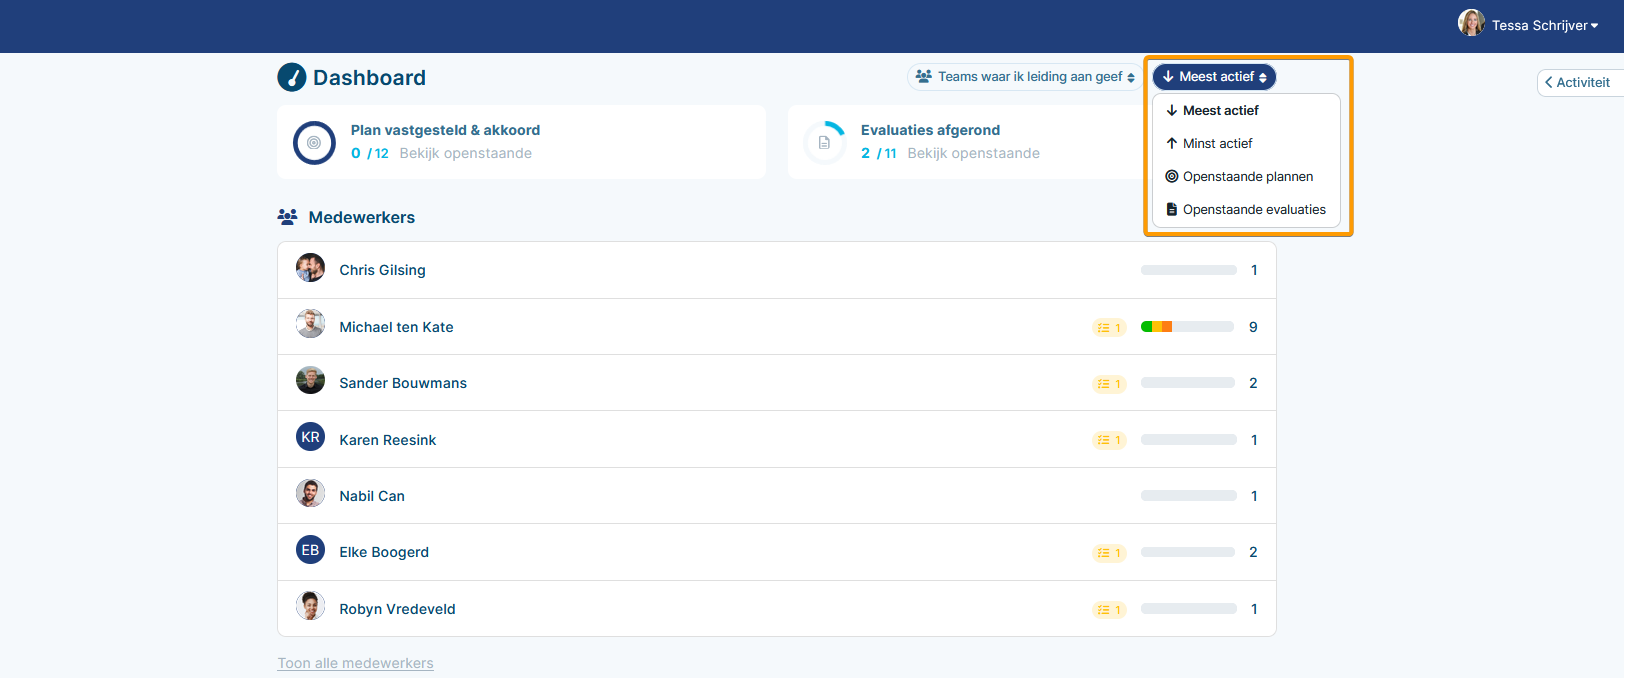Click the teams icon in the team filter
Image resolution: width=1625 pixels, height=678 pixels.
click(924, 76)
